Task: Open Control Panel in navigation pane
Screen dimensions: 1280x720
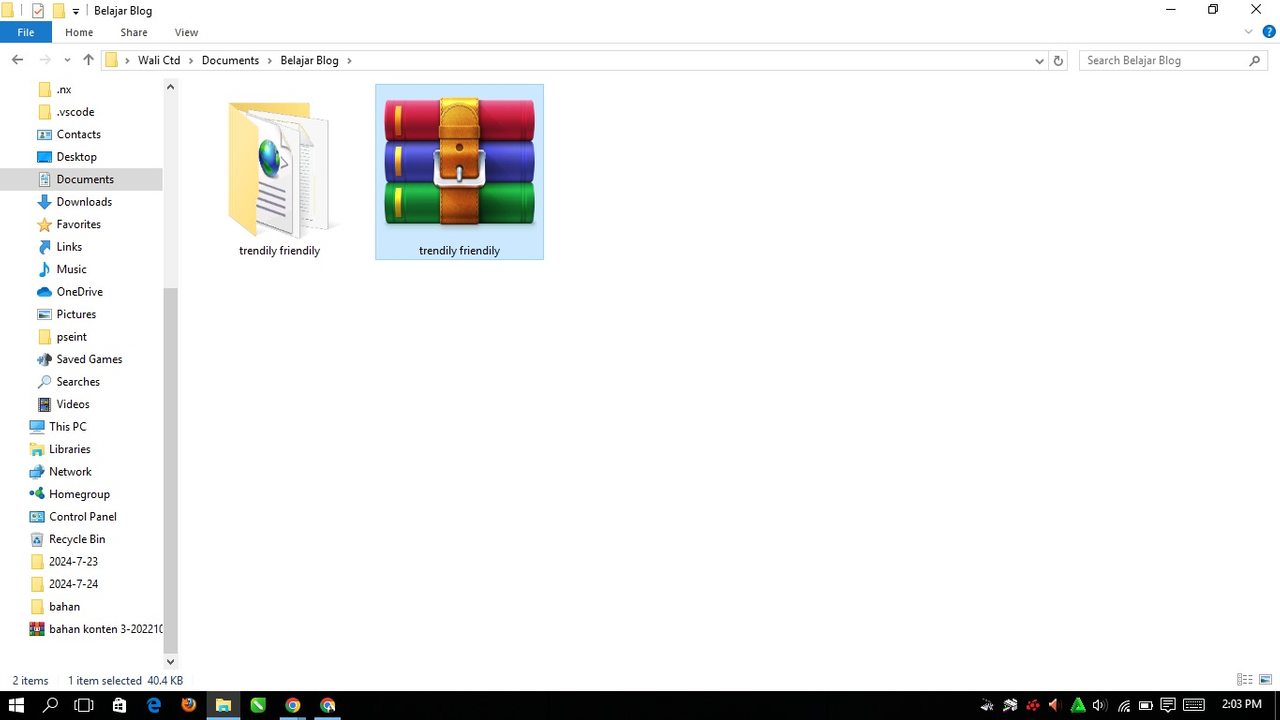Action: click(82, 517)
